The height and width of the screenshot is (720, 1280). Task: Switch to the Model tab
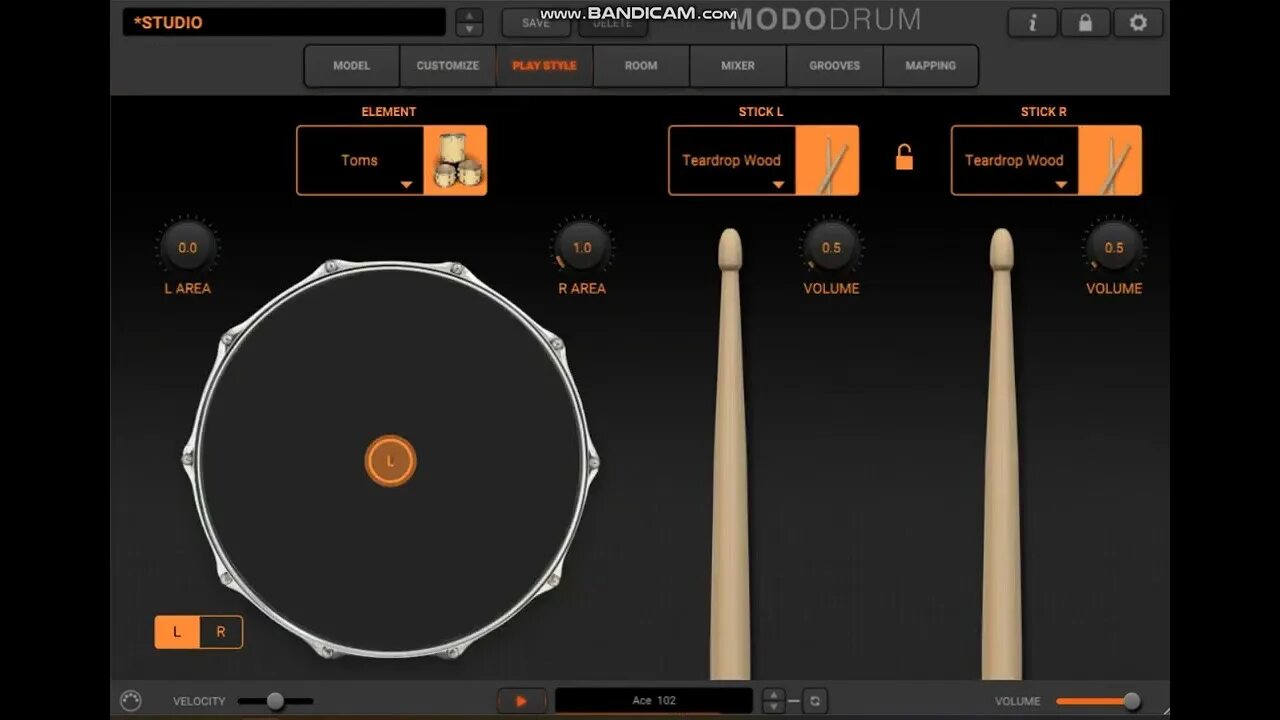pyautogui.click(x=352, y=66)
